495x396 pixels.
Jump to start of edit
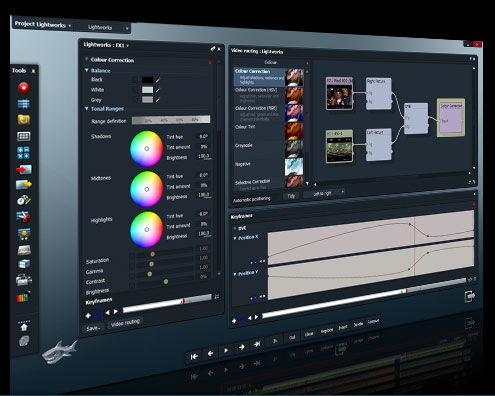coord(194,357)
